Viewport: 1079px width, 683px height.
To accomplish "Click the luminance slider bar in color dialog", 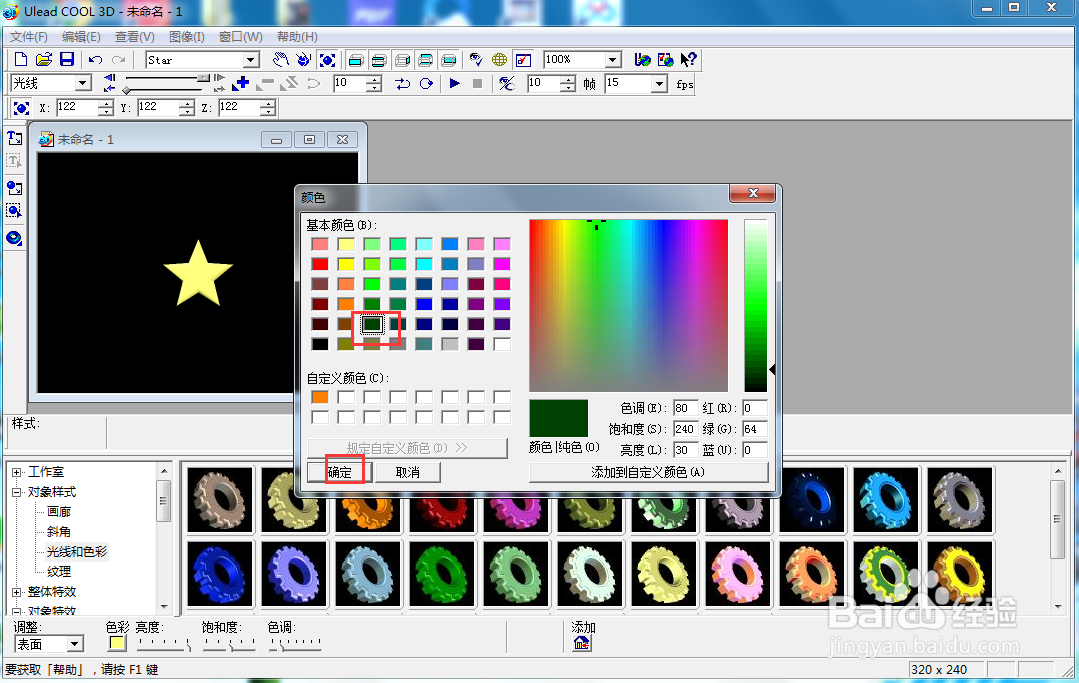I will click(x=755, y=305).
